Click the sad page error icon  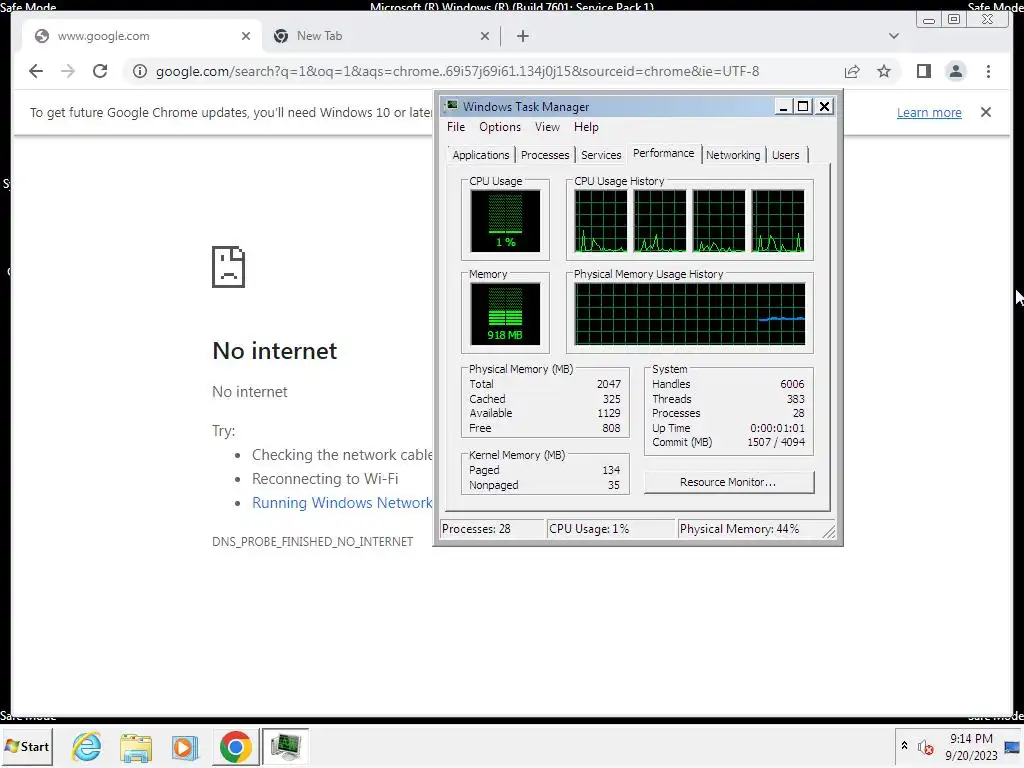pyautogui.click(x=229, y=267)
